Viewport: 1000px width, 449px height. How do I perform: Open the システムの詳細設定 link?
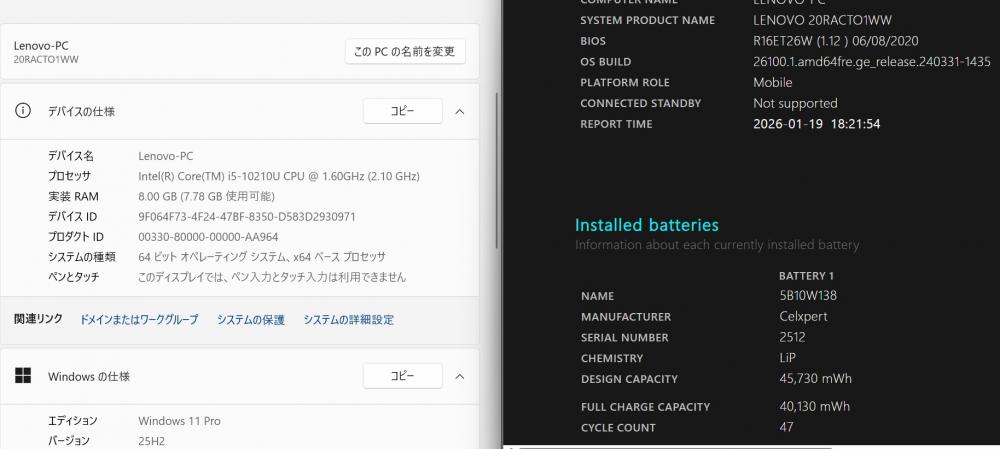pyautogui.click(x=348, y=320)
